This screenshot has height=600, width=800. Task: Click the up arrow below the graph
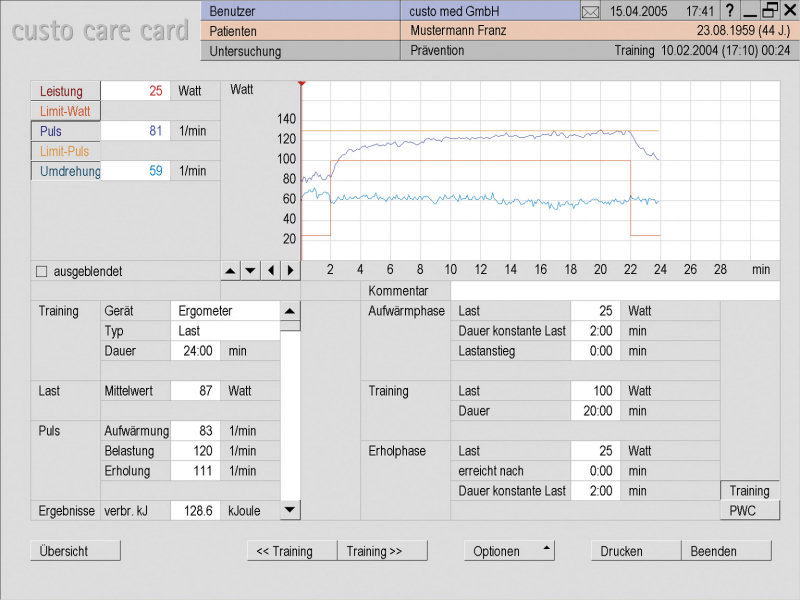pos(230,270)
